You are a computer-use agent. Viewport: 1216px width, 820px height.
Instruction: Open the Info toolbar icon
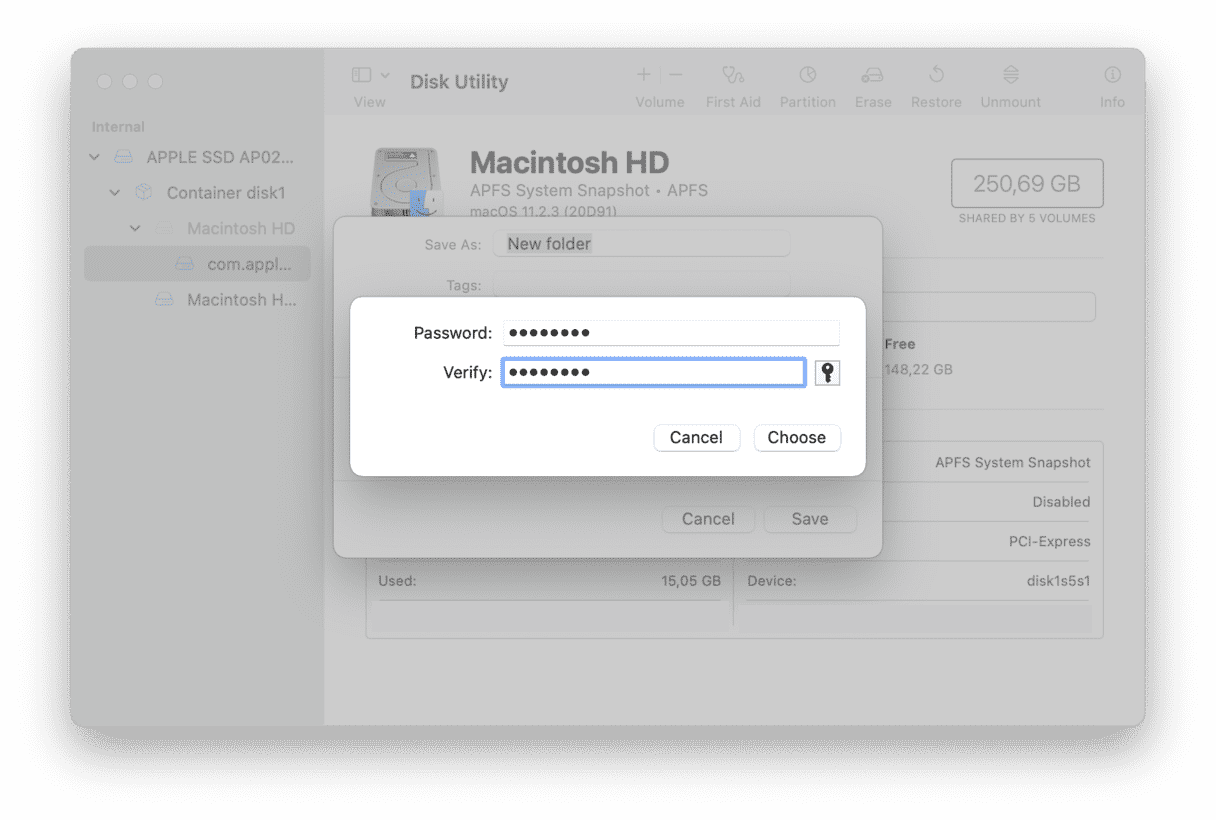tap(1112, 75)
